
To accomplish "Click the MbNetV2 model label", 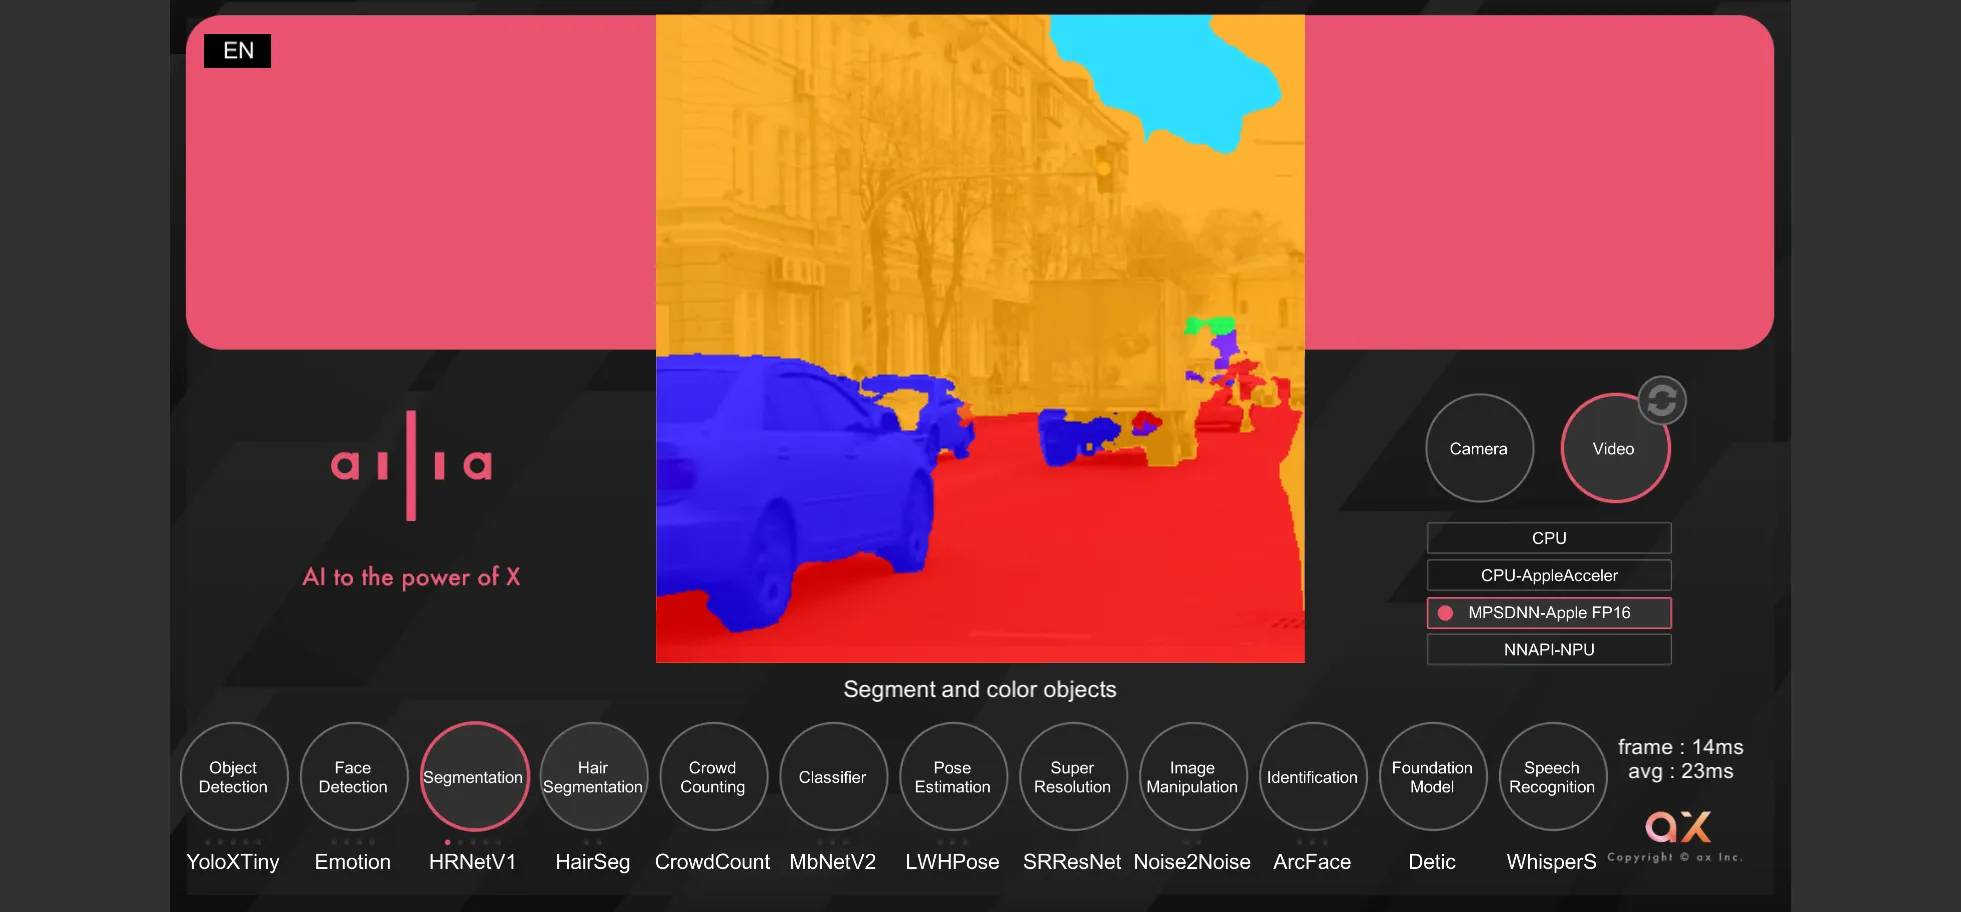I will pos(833,862).
